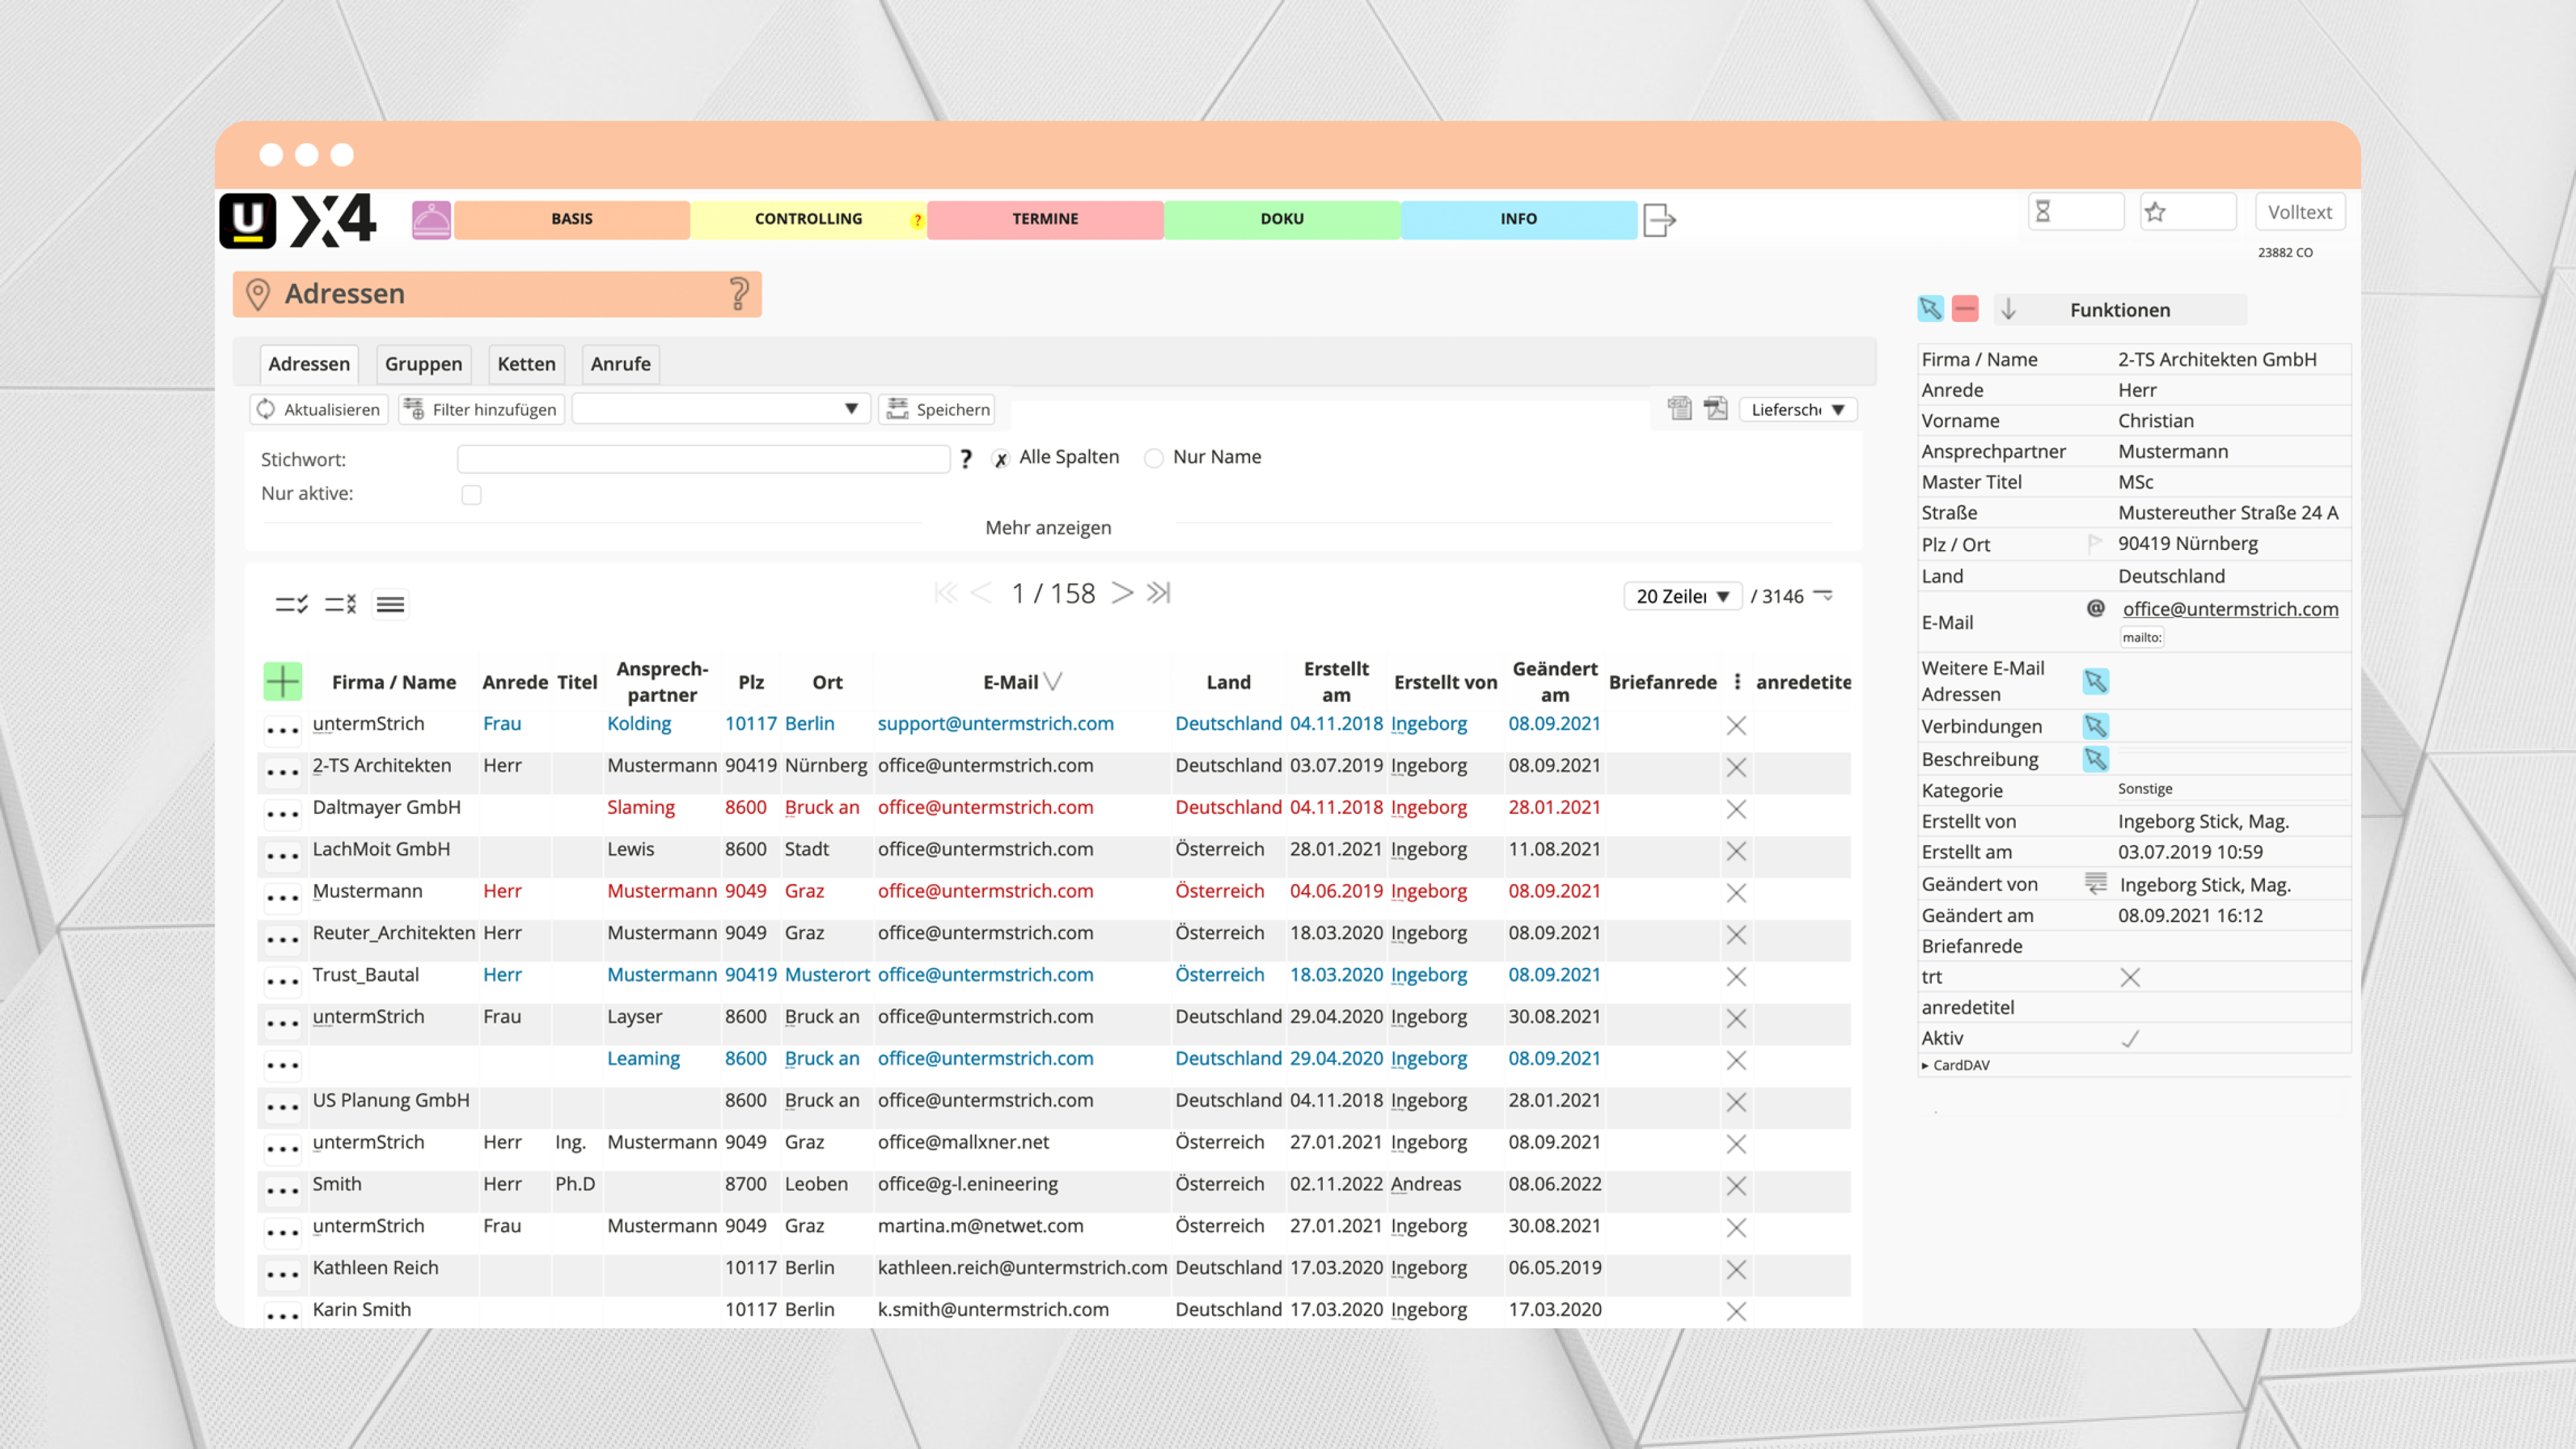
Task: Click the green plus add-address icon
Action: [283, 681]
